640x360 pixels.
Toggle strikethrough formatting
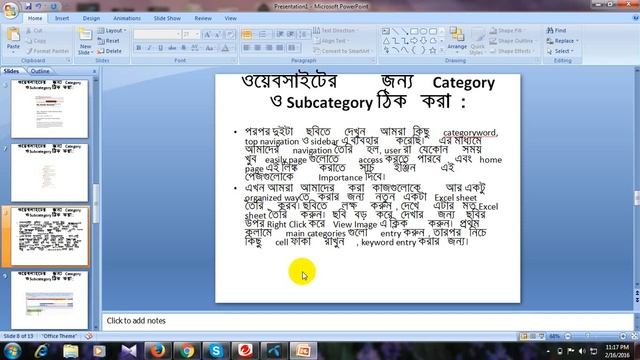[172, 48]
